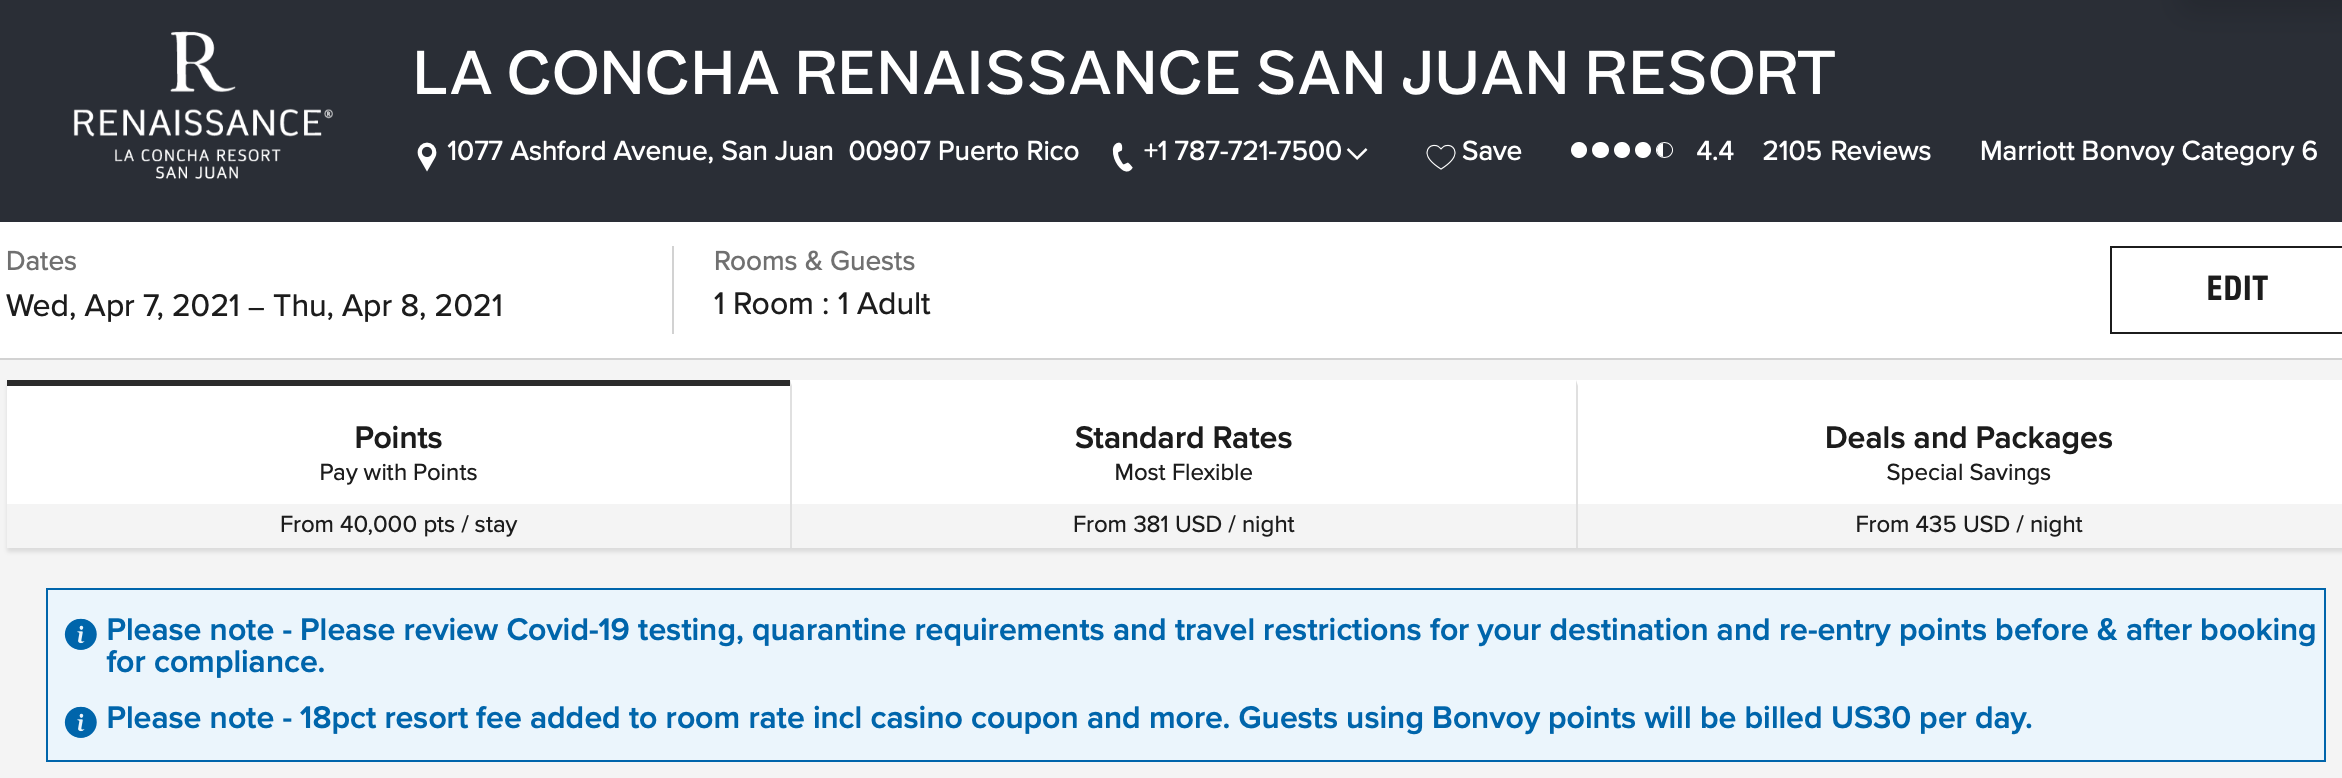Image resolution: width=2342 pixels, height=778 pixels.
Task: Click the resort fee notice info icon
Action: pyautogui.click(x=81, y=722)
